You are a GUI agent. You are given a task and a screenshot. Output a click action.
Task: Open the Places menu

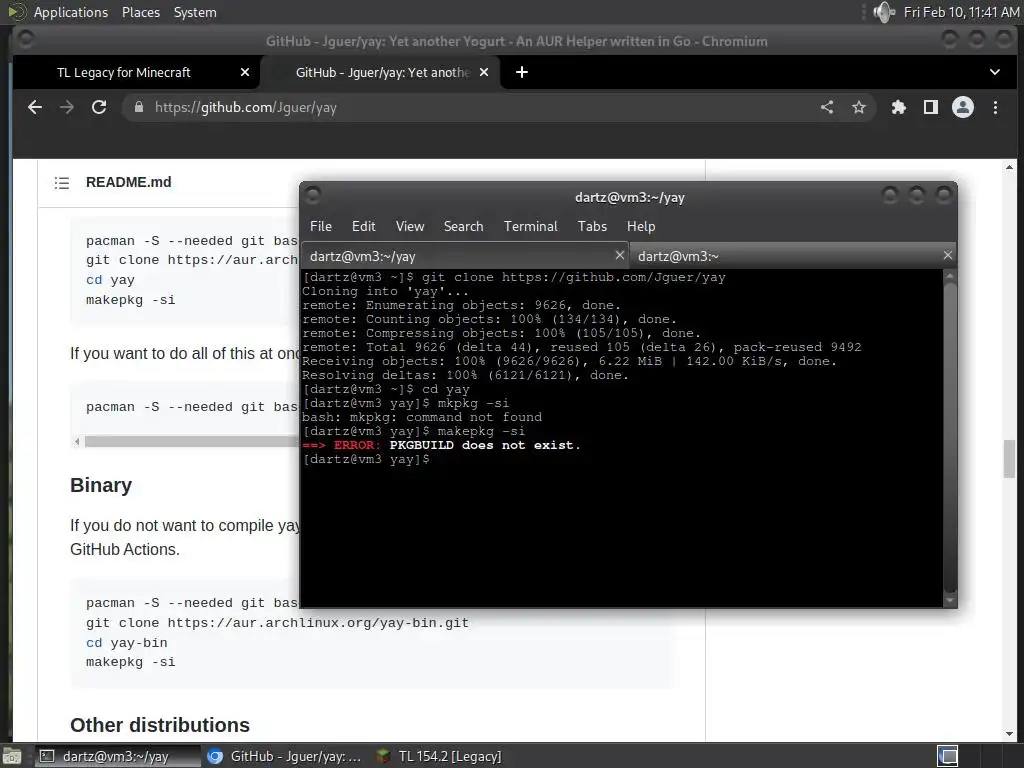point(141,12)
